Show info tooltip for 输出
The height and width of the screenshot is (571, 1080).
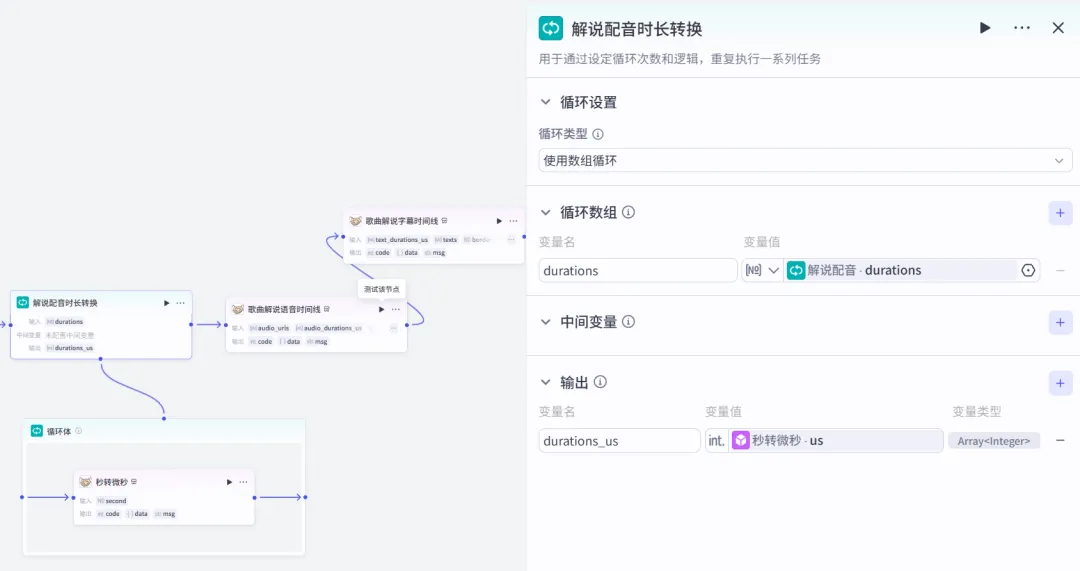tap(600, 382)
